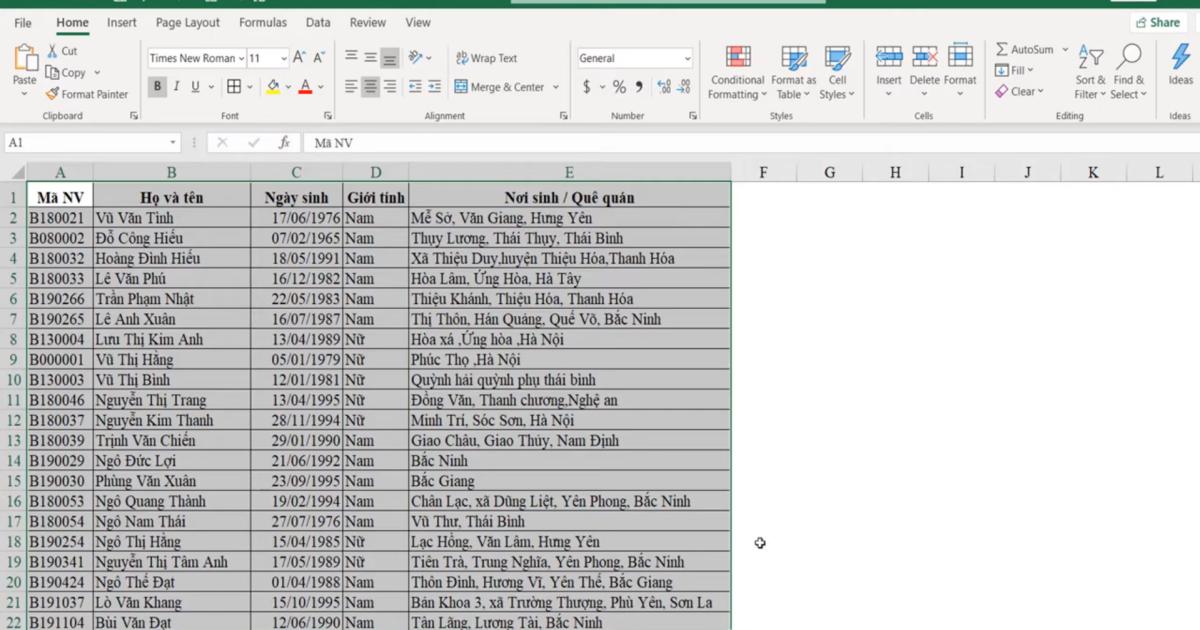Toggle Bottom Align vertical alignment

390,58
